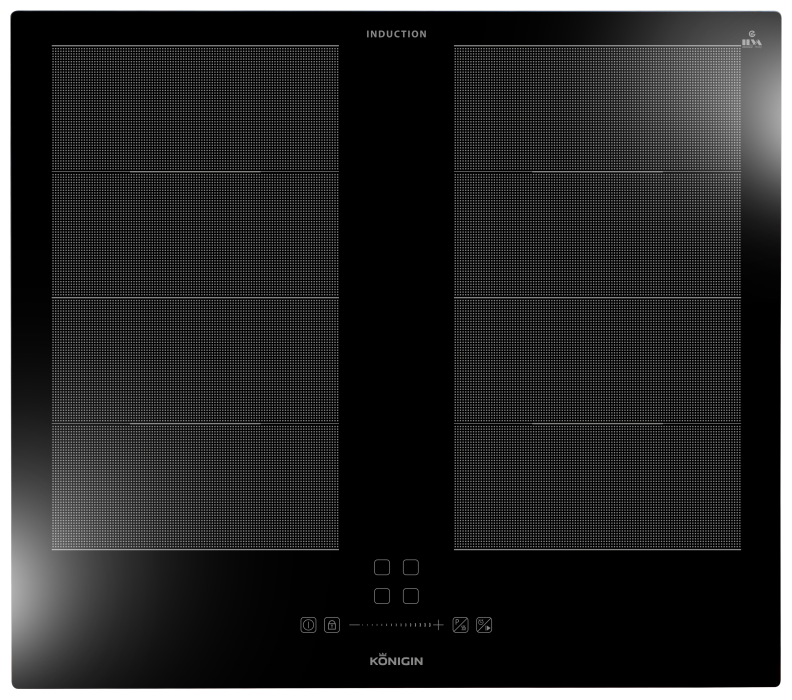Tap the bottom segment of right cooking zone

click(597, 487)
